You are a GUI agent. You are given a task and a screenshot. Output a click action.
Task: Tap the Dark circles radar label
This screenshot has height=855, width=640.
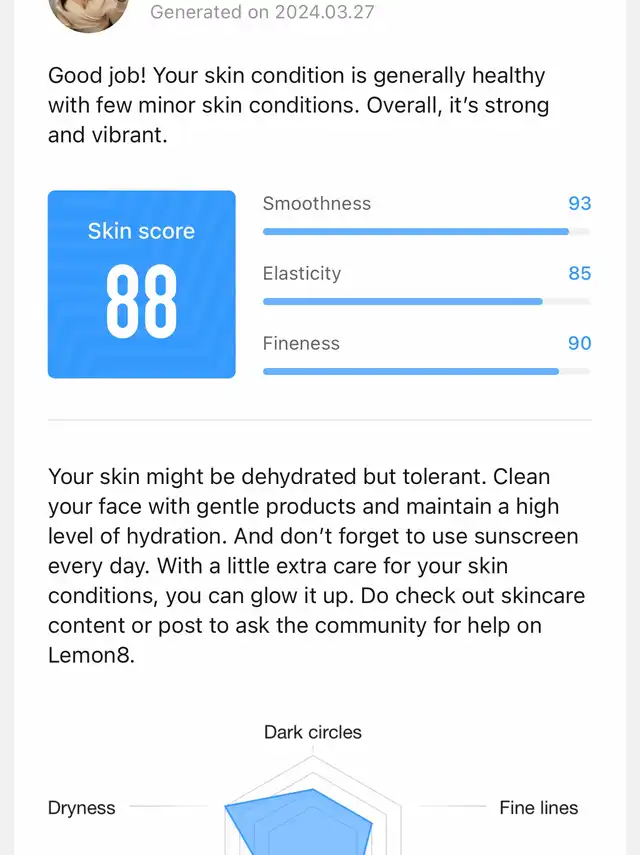[x=313, y=732]
